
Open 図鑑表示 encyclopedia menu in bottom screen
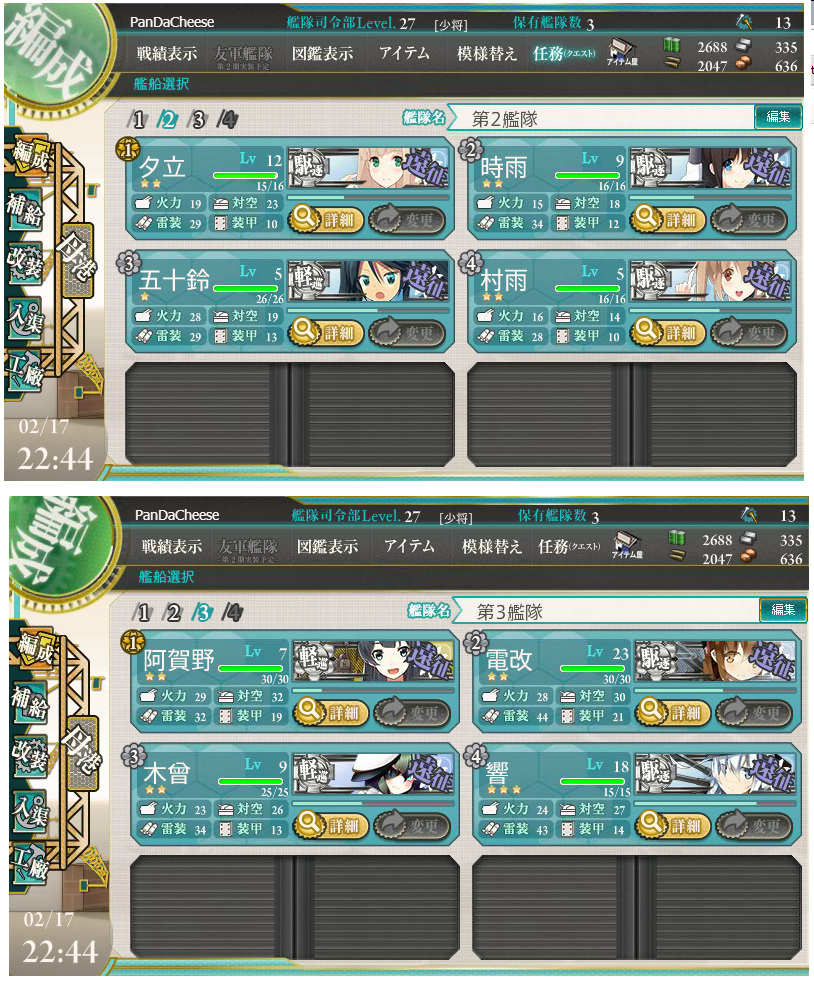(328, 547)
